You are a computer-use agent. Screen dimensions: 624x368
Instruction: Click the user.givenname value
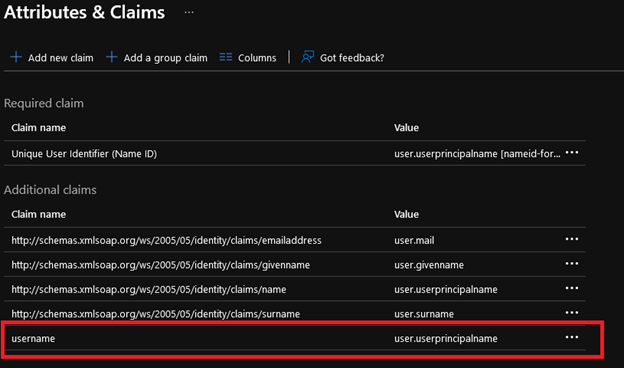click(429, 265)
